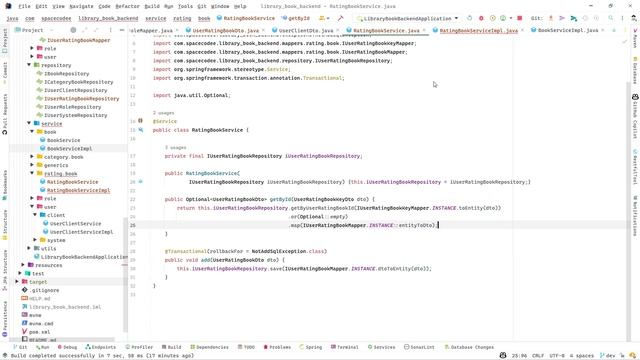Open the Refactor menu
This screenshot has height=360, width=640.
tap(127, 6)
